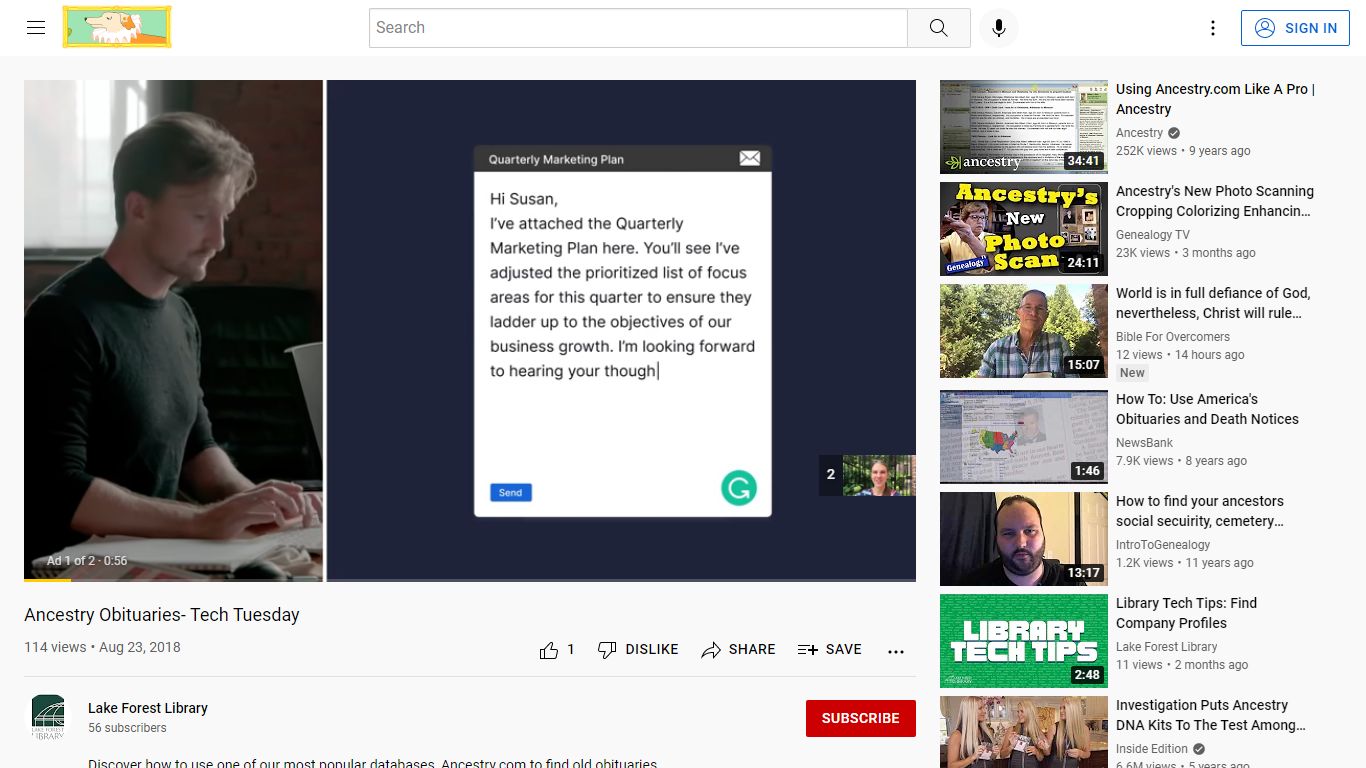The height and width of the screenshot is (768, 1366).
Task: Click the video description text
Action: [x=372, y=763]
